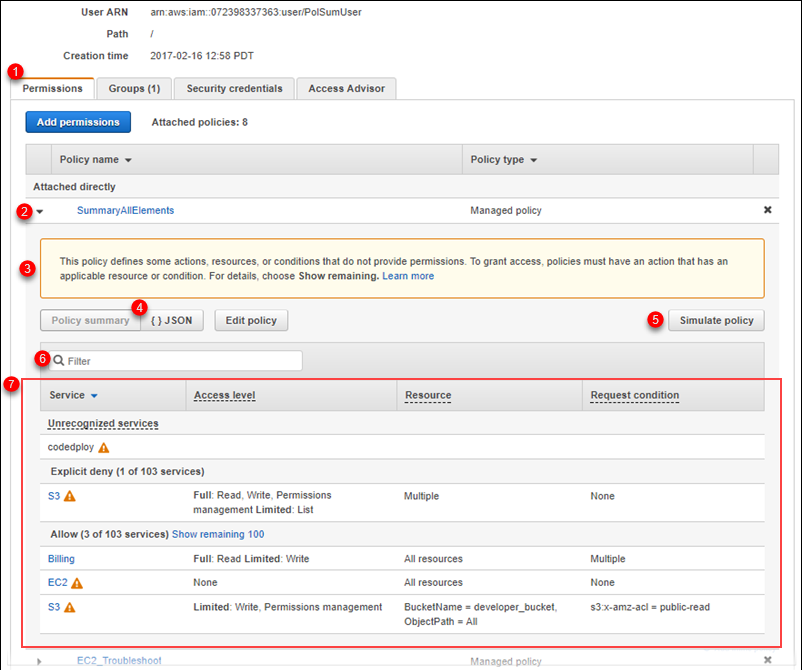Image resolution: width=802 pixels, height=670 pixels.
Task: Select the Policy summary view button
Action: coord(90,320)
